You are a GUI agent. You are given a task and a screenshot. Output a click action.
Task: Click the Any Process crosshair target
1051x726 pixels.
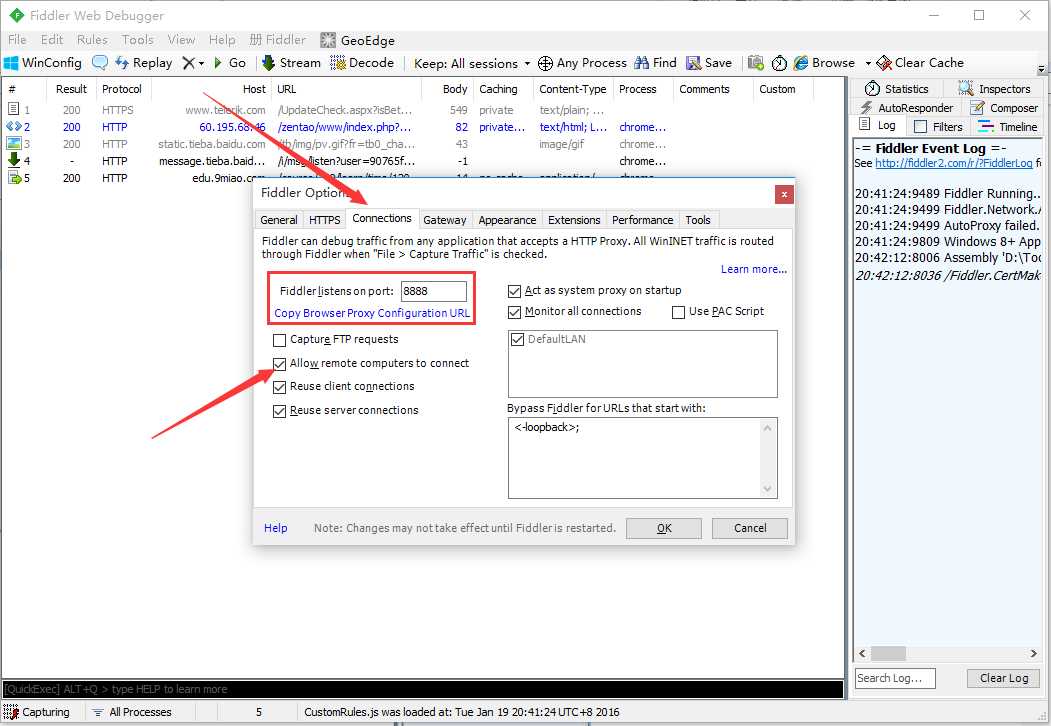coord(546,63)
